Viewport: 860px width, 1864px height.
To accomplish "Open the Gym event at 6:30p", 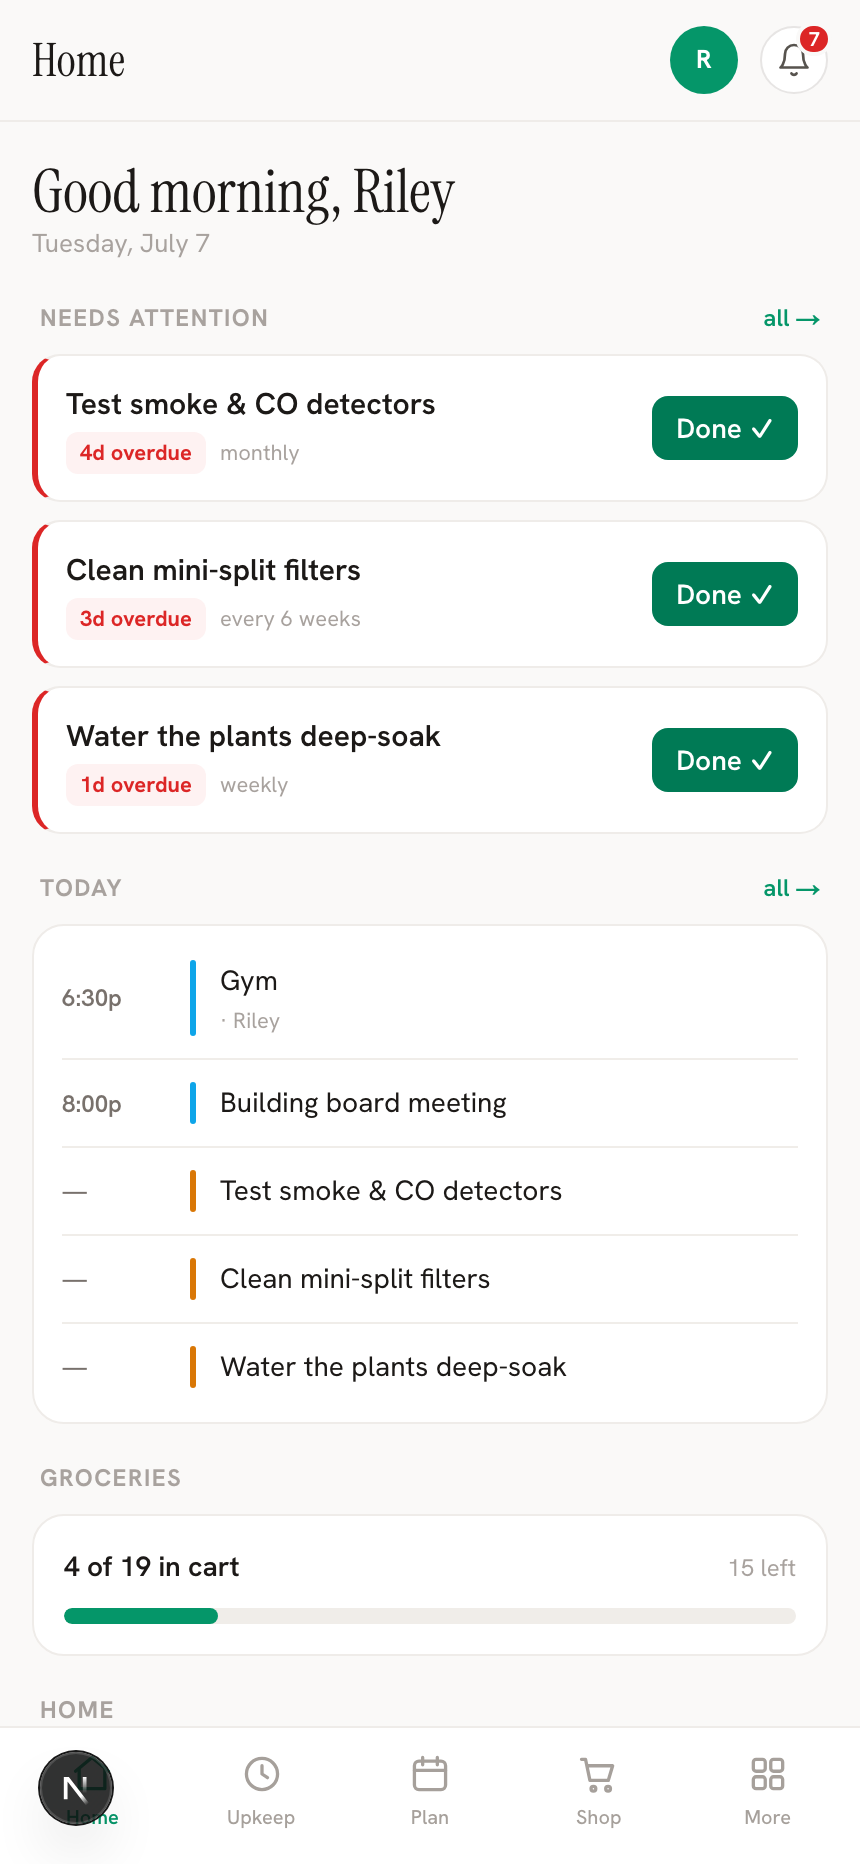I will (430, 998).
